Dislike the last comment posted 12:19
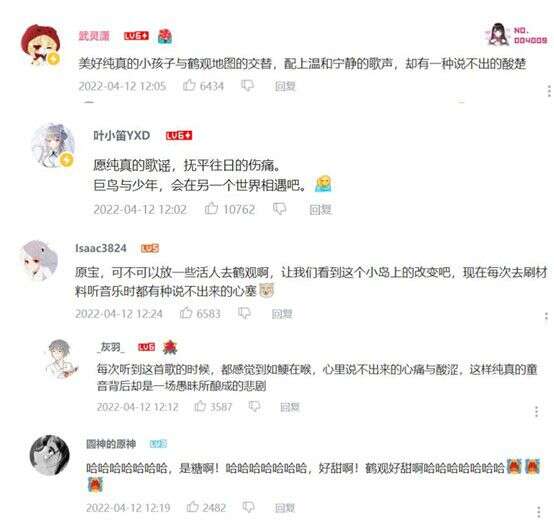 (x=249, y=507)
